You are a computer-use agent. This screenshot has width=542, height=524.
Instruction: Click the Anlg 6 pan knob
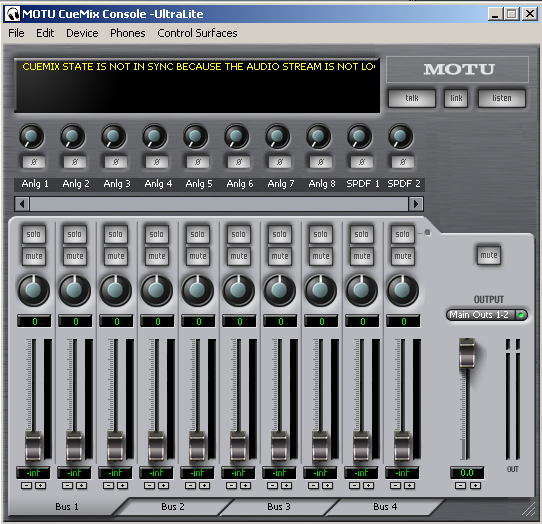pyautogui.click(x=239, y=290)
